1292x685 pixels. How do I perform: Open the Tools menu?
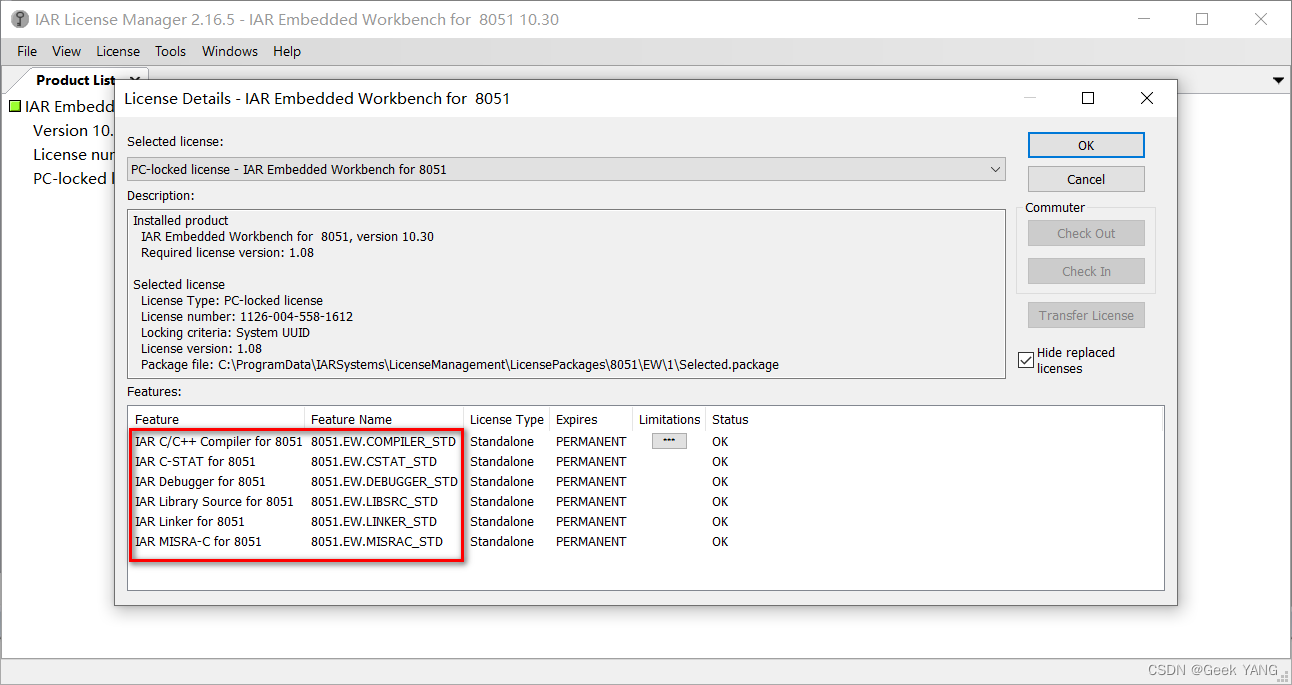click(x=170, y=51)
